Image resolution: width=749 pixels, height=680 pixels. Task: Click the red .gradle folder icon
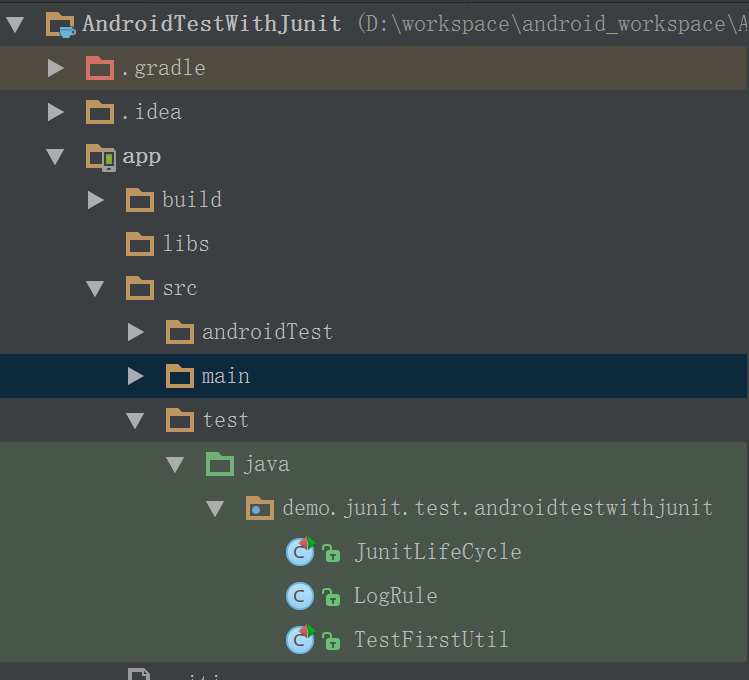click(100, 68)
